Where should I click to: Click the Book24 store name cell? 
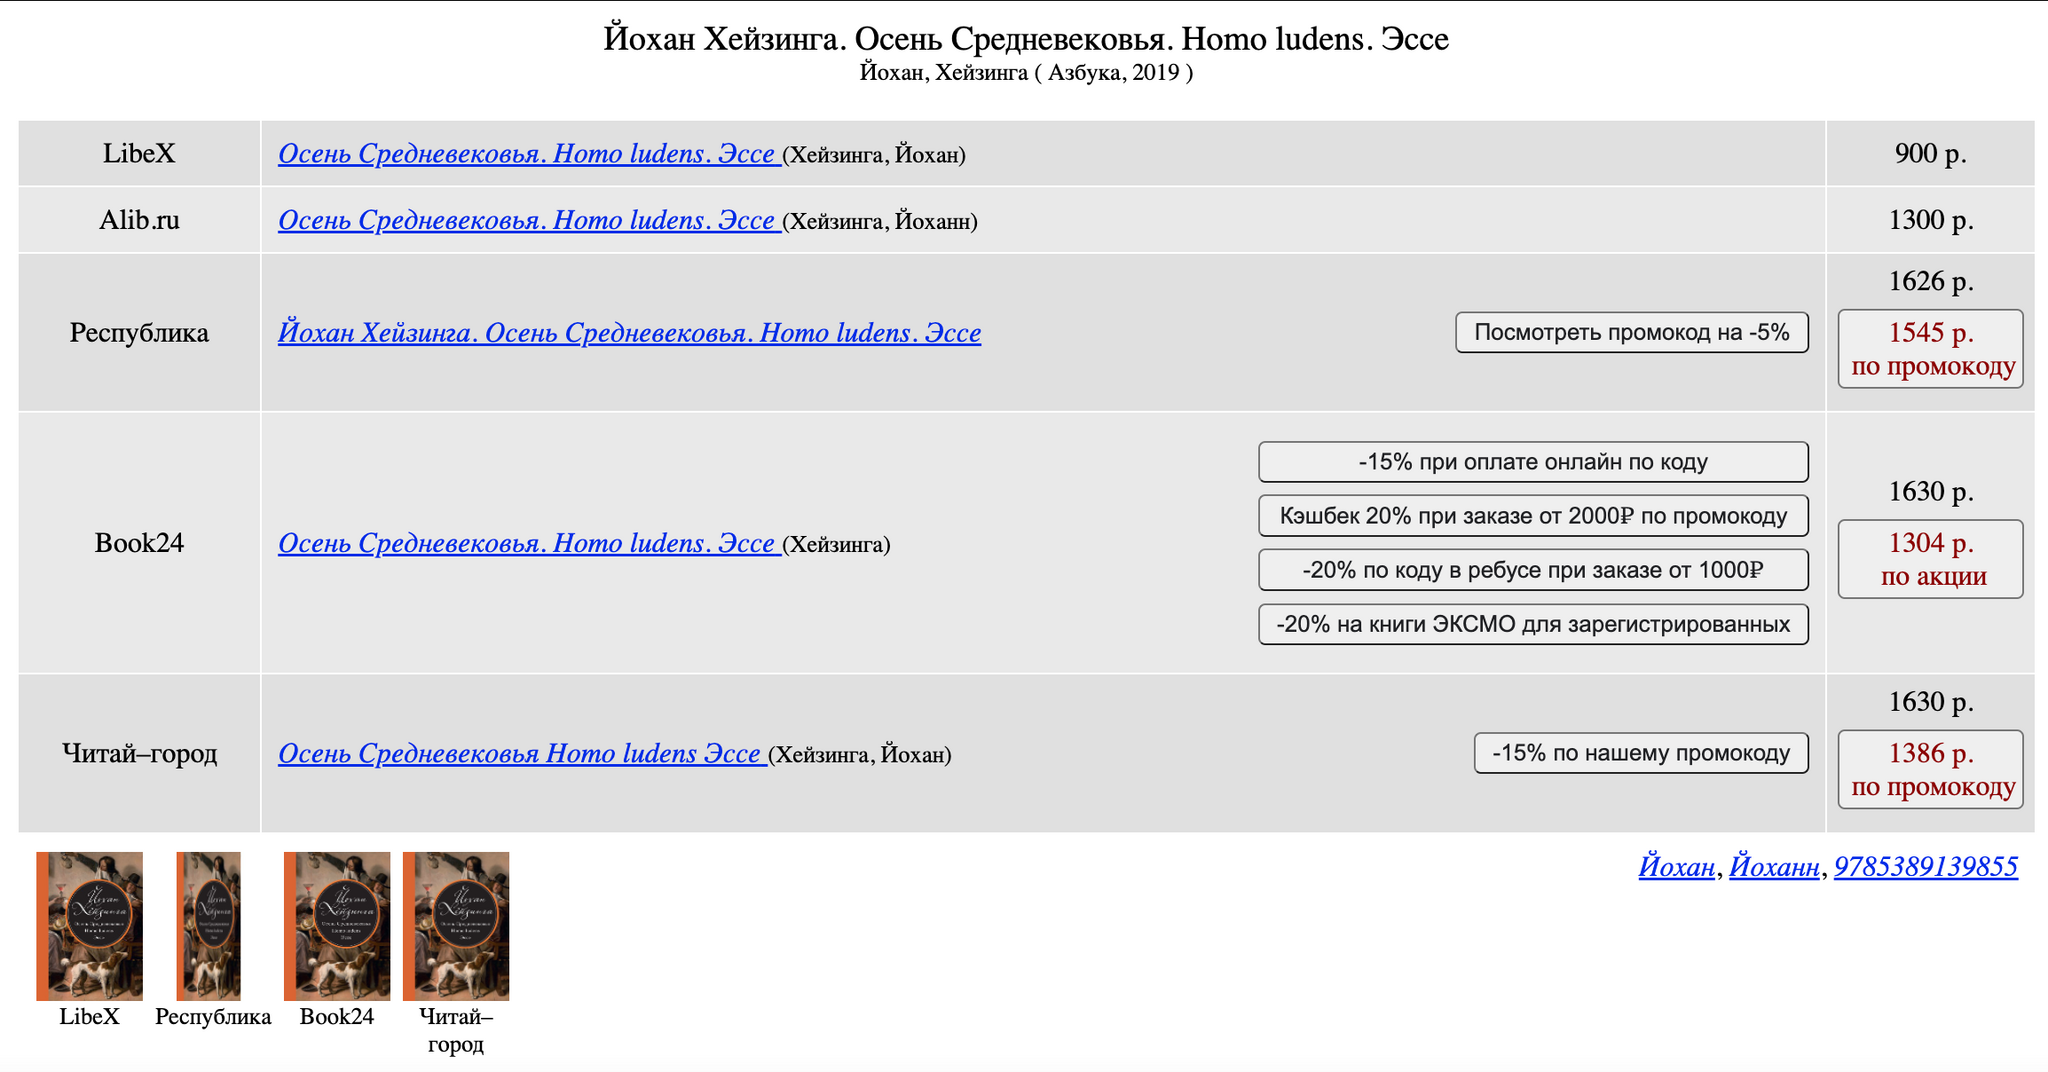tap(139, 543)
